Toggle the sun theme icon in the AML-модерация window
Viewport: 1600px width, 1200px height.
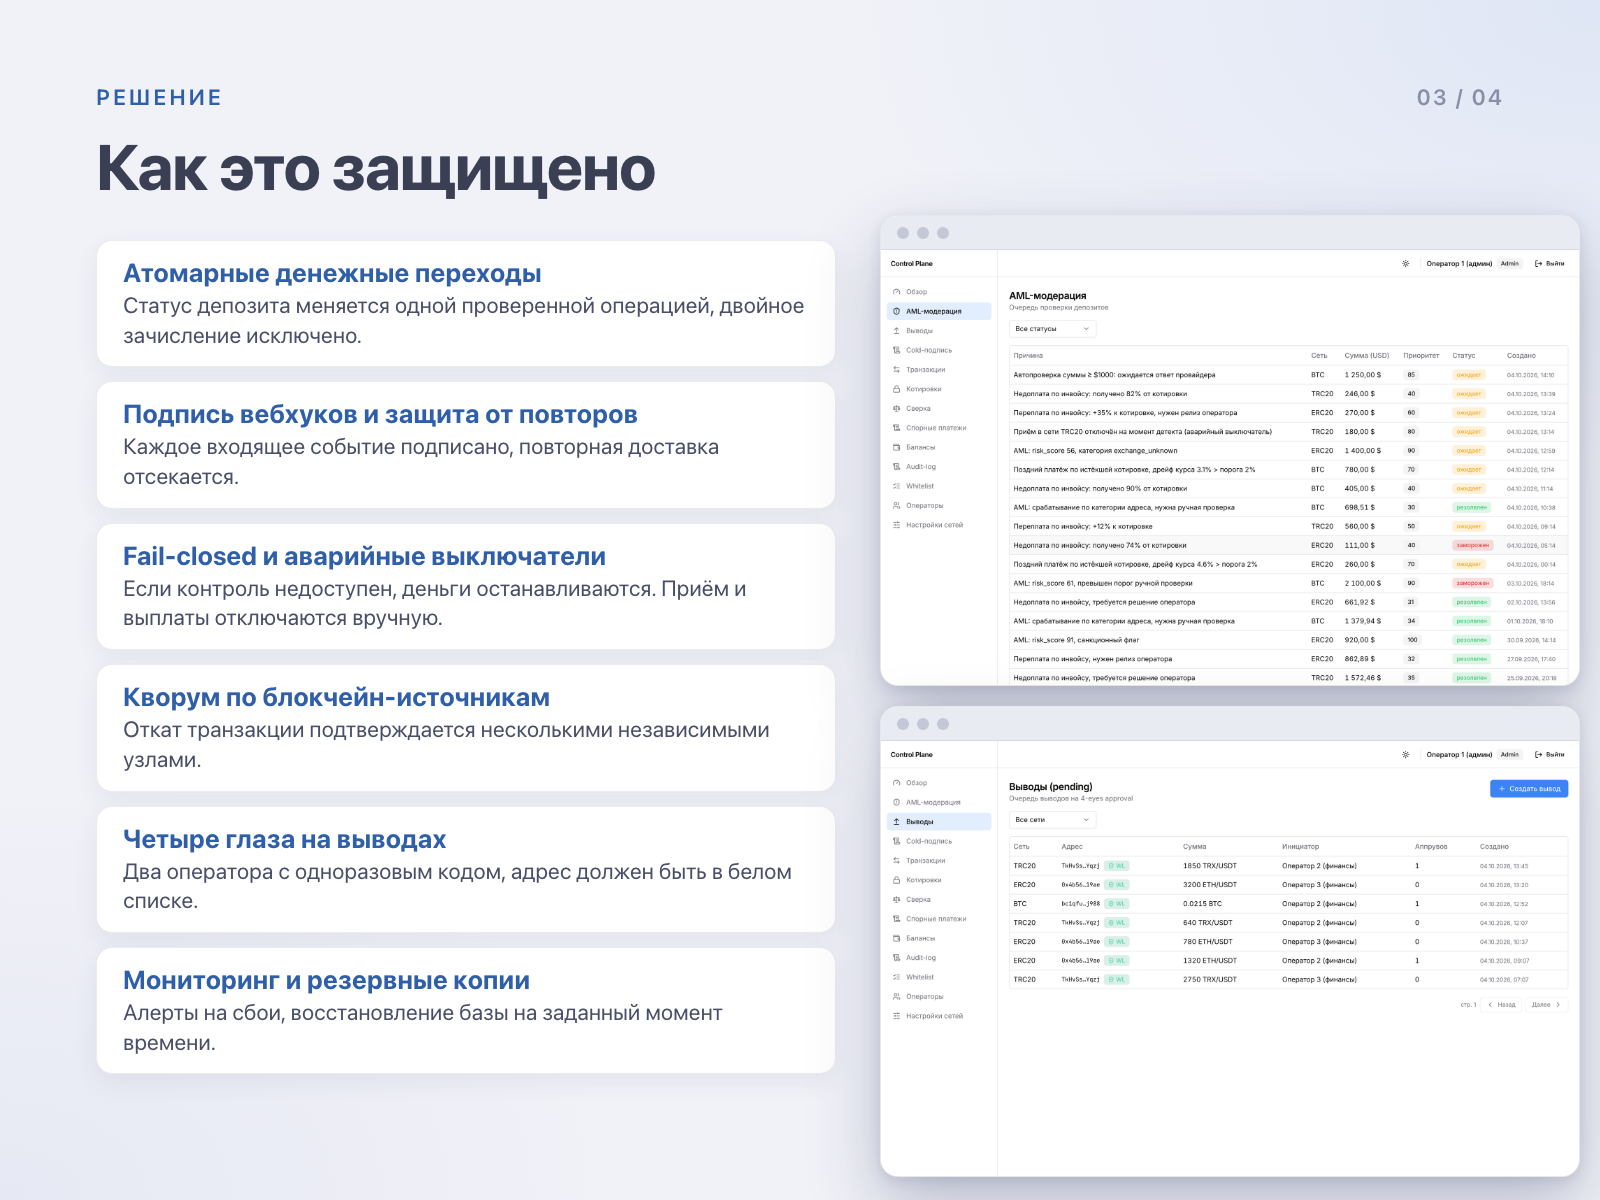pyautogui.click(x=1405, y=264)
